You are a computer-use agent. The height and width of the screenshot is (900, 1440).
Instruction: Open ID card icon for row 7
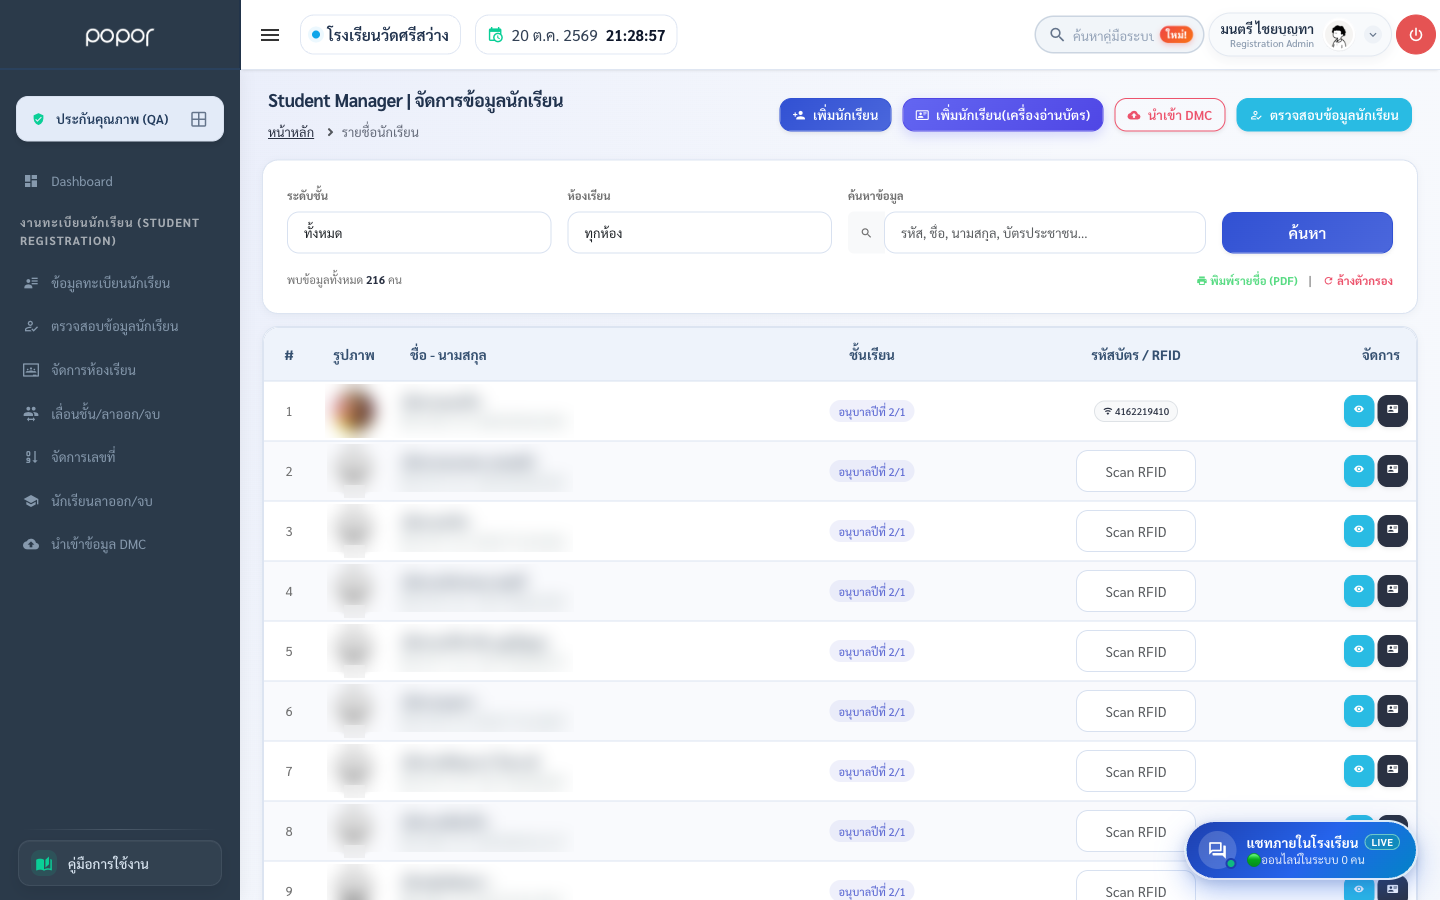(1392, 770)
